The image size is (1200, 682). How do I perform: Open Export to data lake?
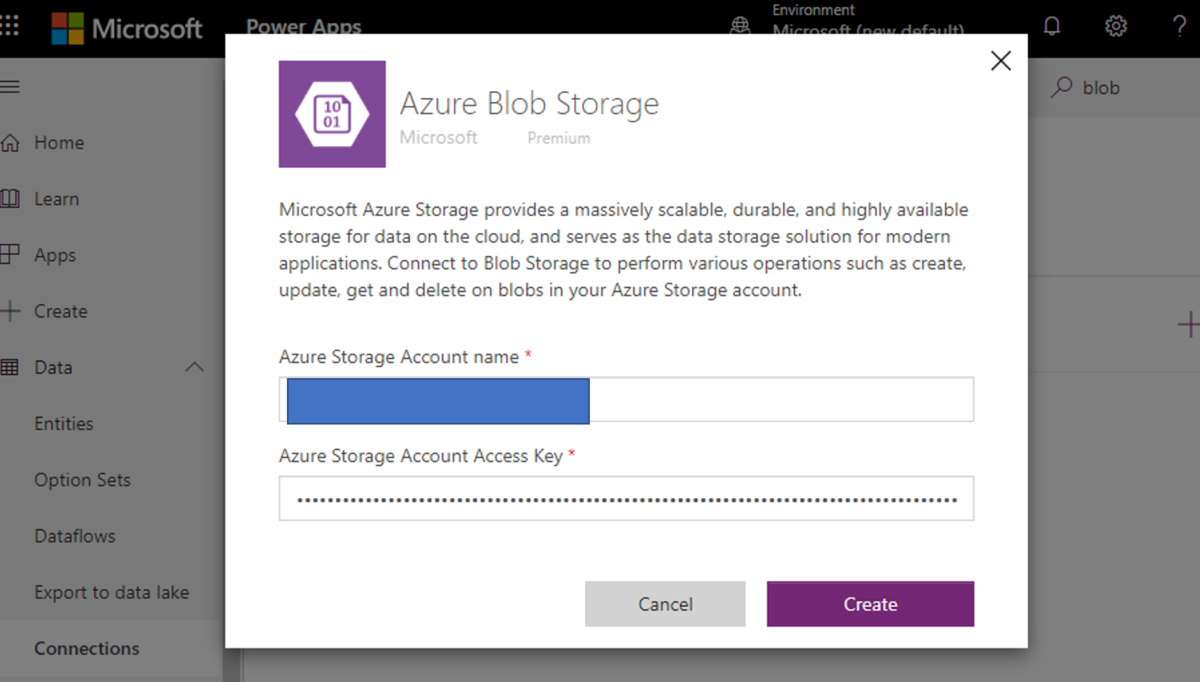click(x=110, y=592)
